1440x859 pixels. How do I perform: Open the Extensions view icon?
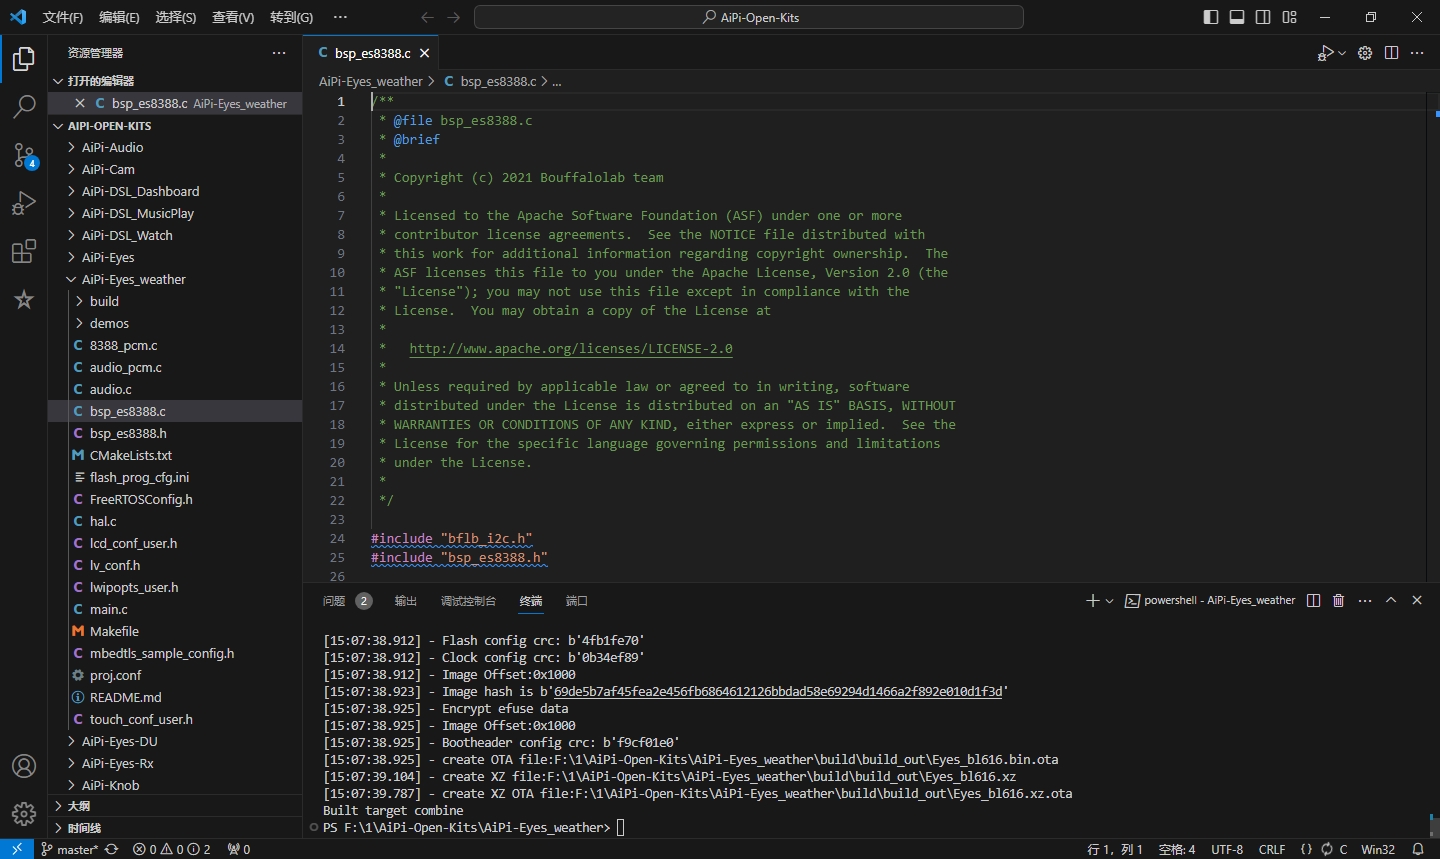[x=24, y=251]
